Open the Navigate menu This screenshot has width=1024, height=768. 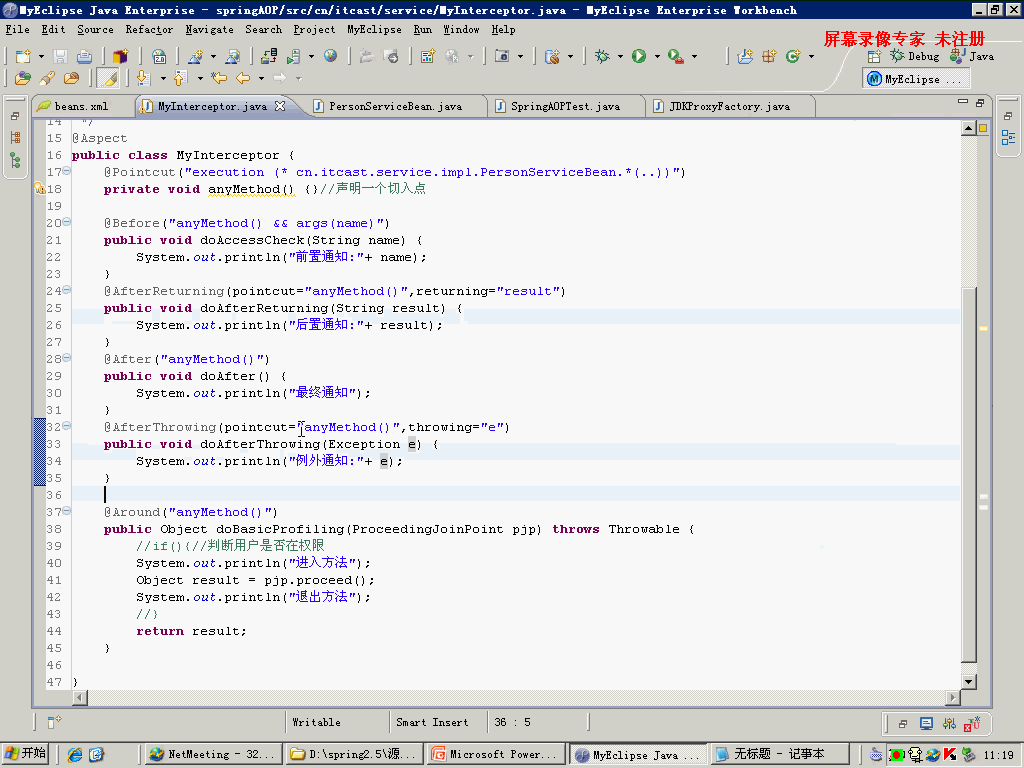[209, 29]
